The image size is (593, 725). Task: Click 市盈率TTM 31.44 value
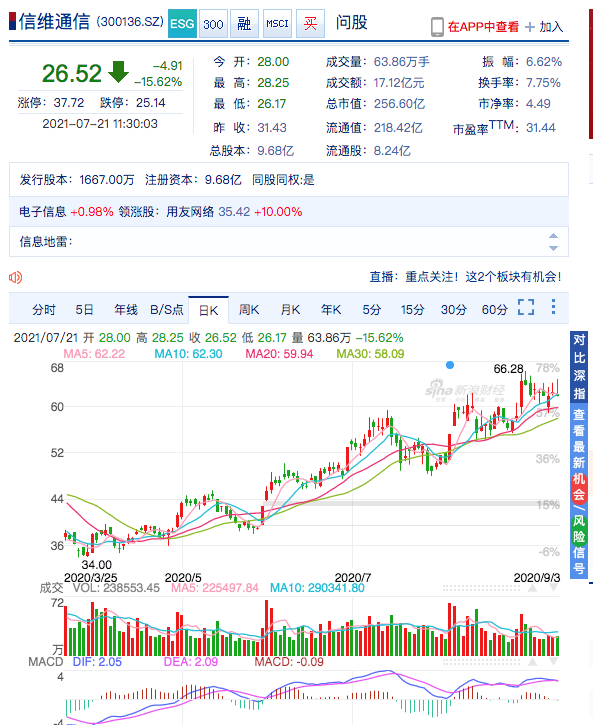(x=541, y=128)
